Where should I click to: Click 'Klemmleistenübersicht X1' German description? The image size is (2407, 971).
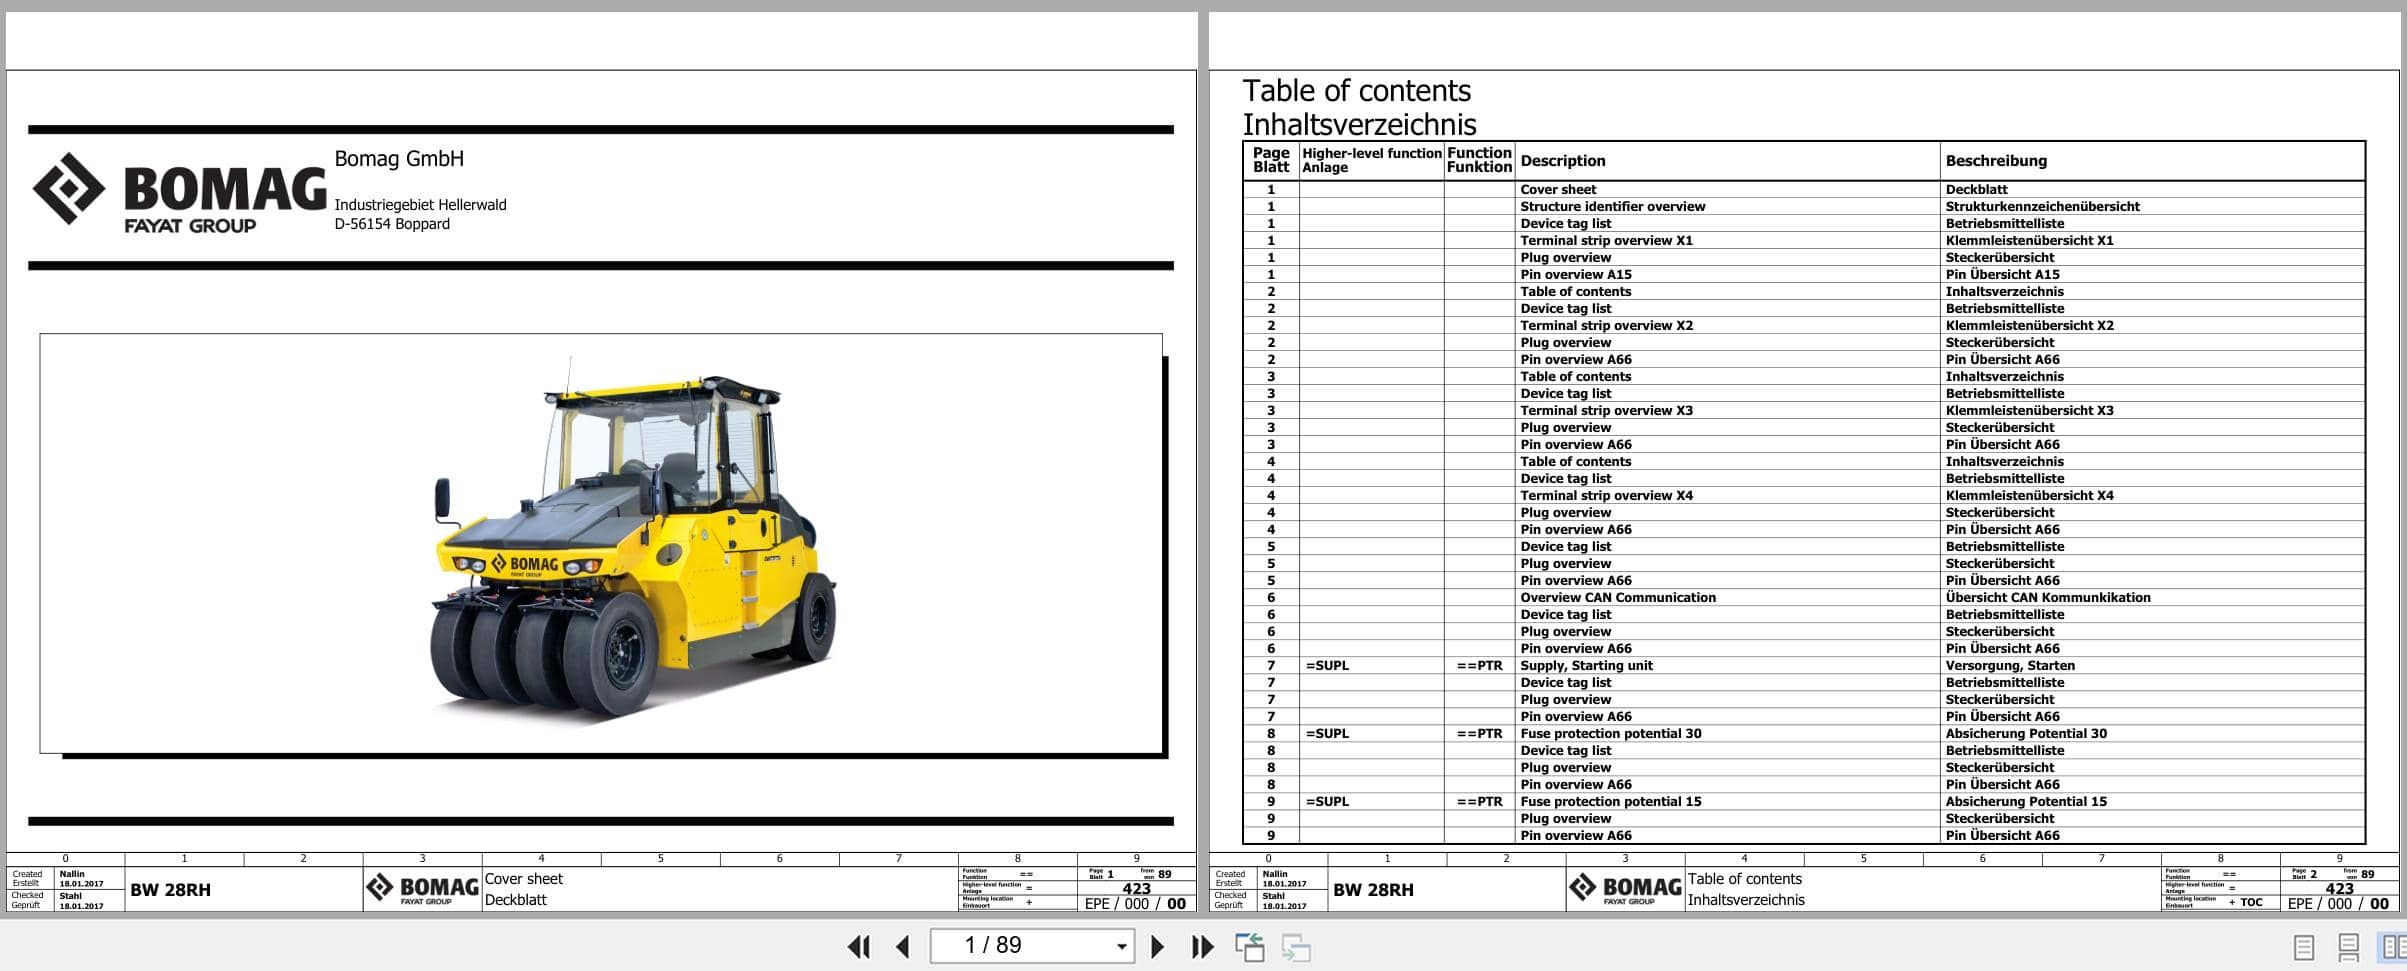tap(2029, 241)
